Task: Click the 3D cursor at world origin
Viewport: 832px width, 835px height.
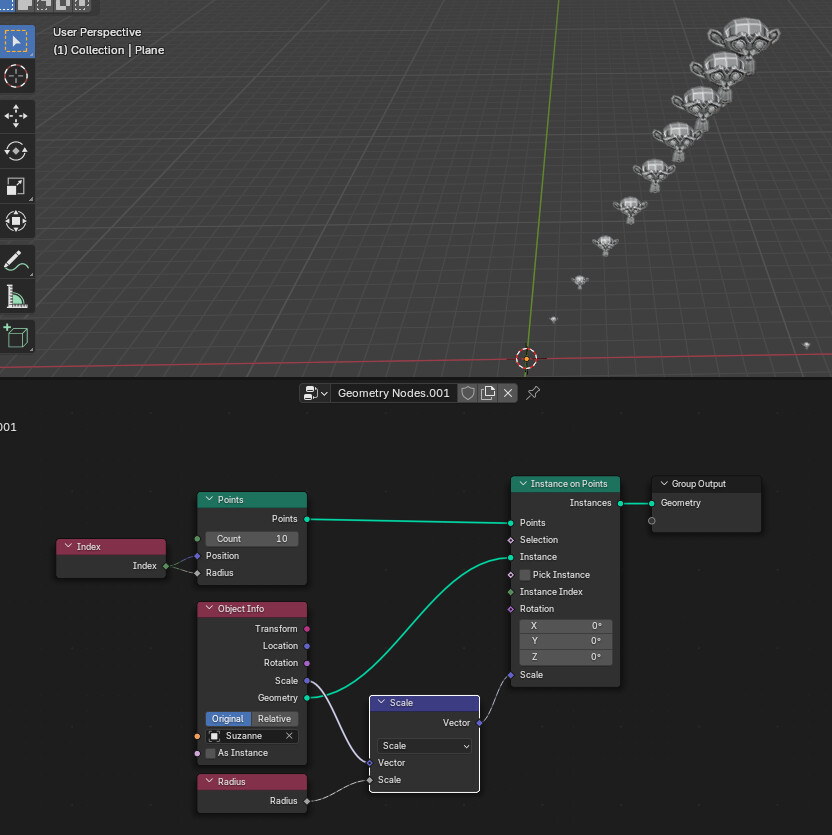Action: point(526,358)
